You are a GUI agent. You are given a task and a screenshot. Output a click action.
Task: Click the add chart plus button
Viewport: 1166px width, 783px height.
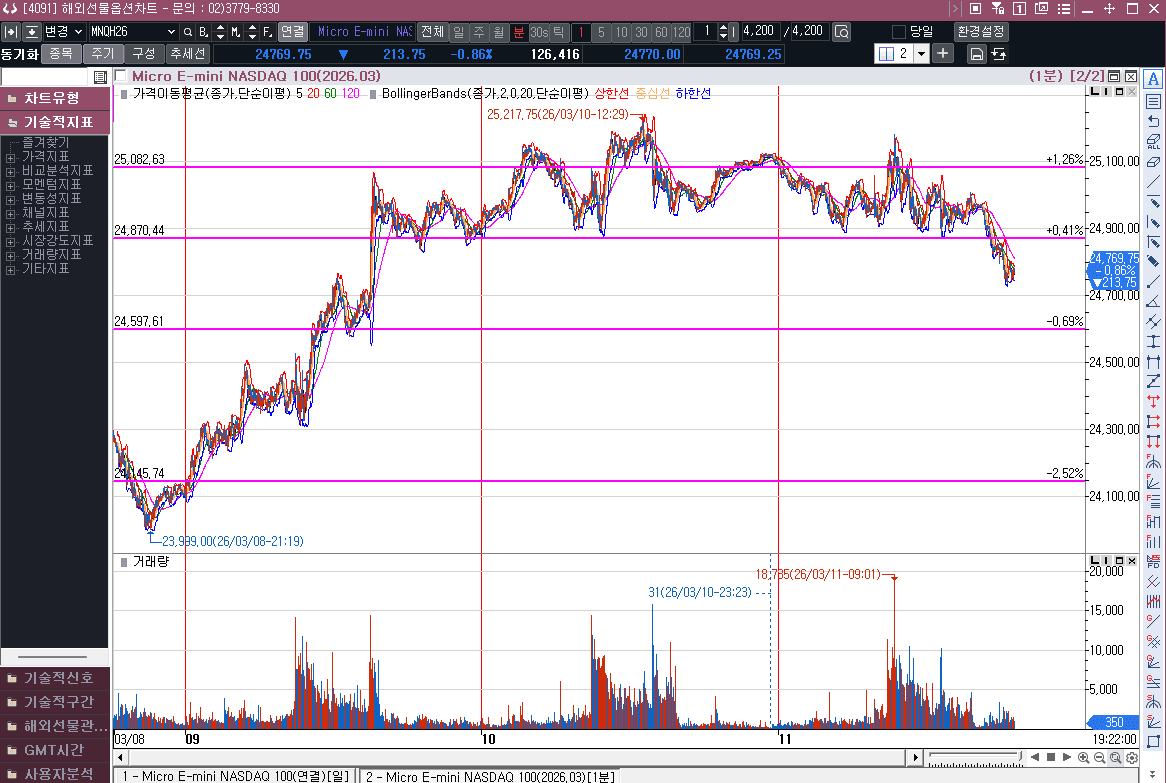click(943, 53)
